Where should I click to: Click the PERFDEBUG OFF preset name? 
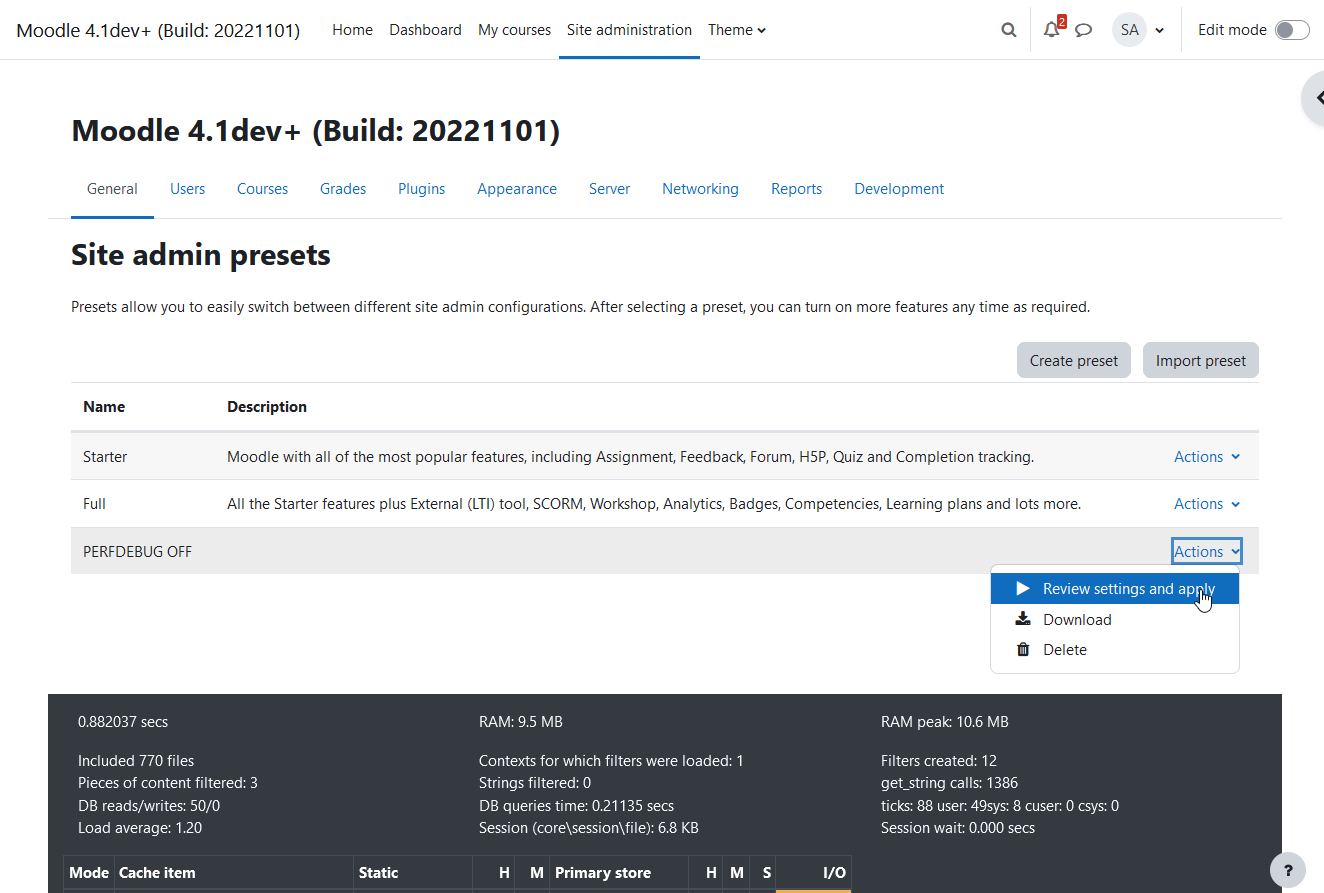[x=137, y=551]
